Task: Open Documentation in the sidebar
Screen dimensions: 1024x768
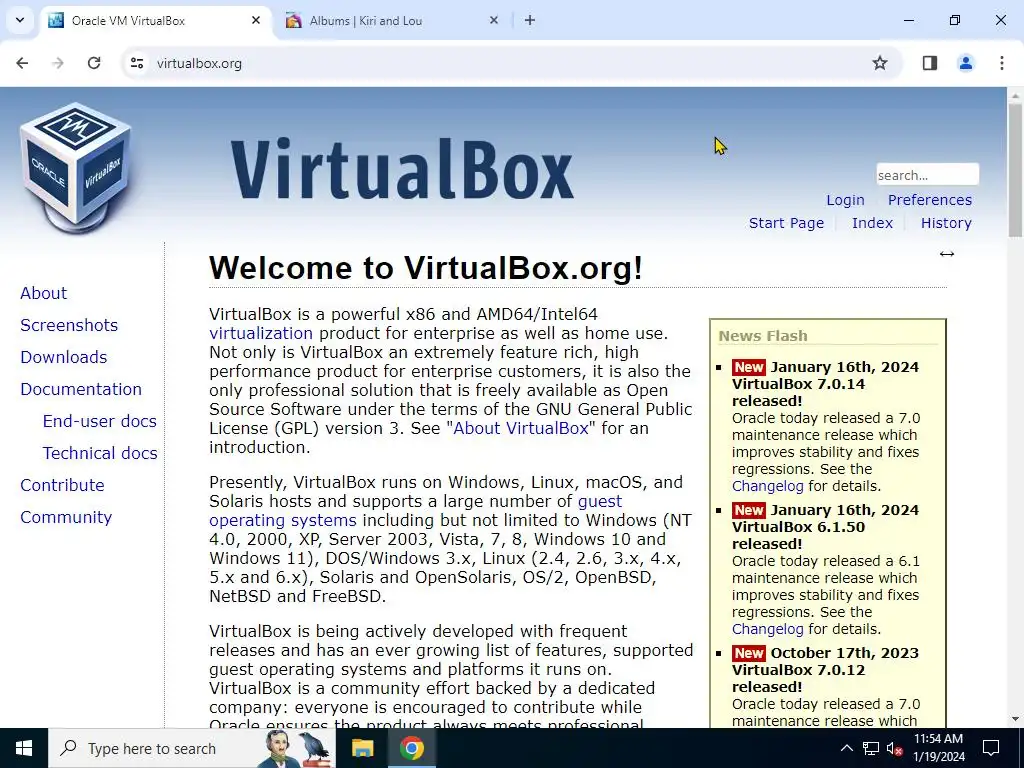Action: [81, 389]
